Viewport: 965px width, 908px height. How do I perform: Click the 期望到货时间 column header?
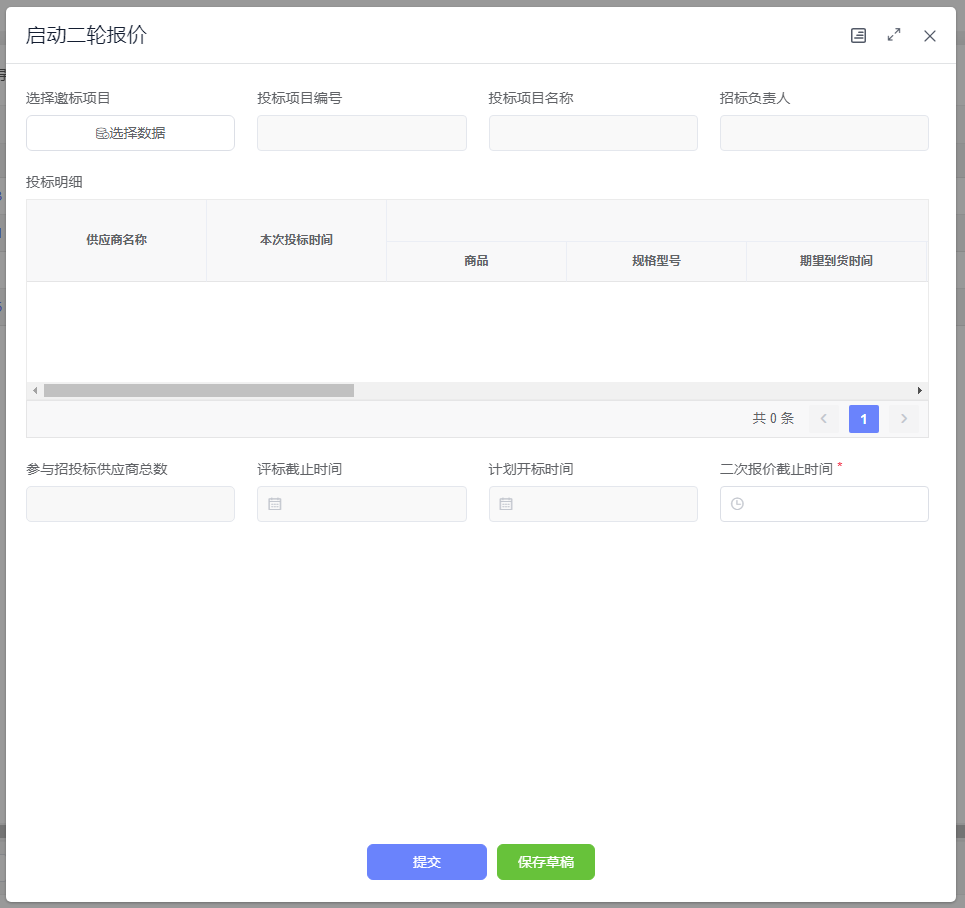click(x=836, y=261)
